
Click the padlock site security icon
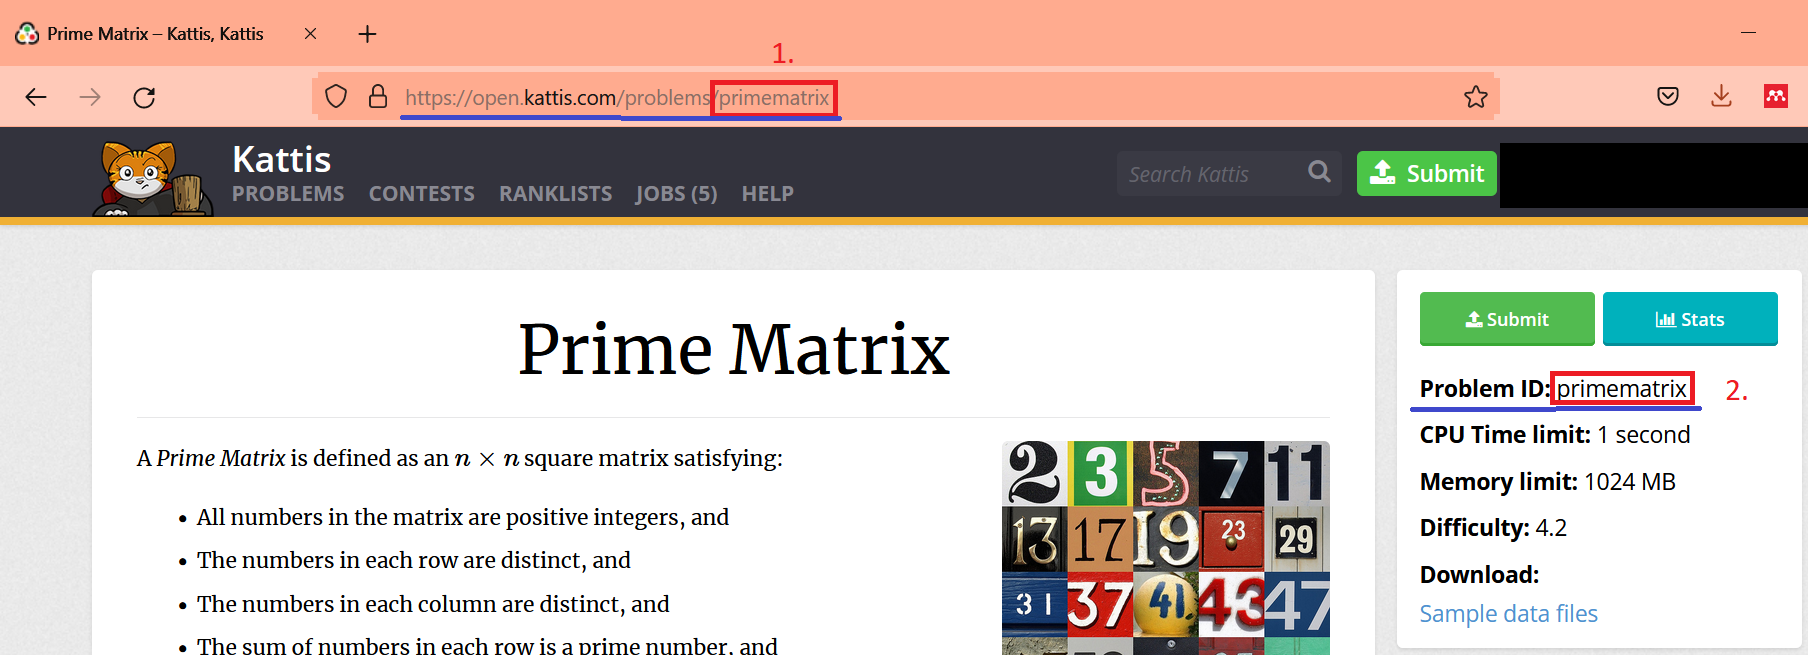pos(378,97)
